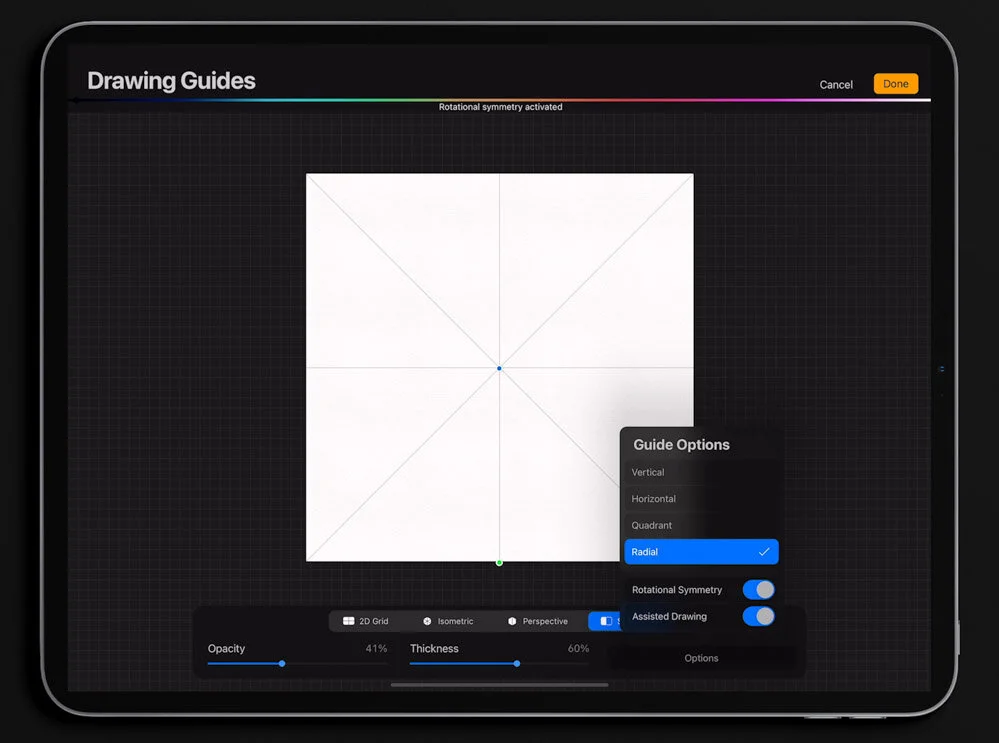Toggle Rotational Symmetry off

pyautogui.click(x=759, y=589)
